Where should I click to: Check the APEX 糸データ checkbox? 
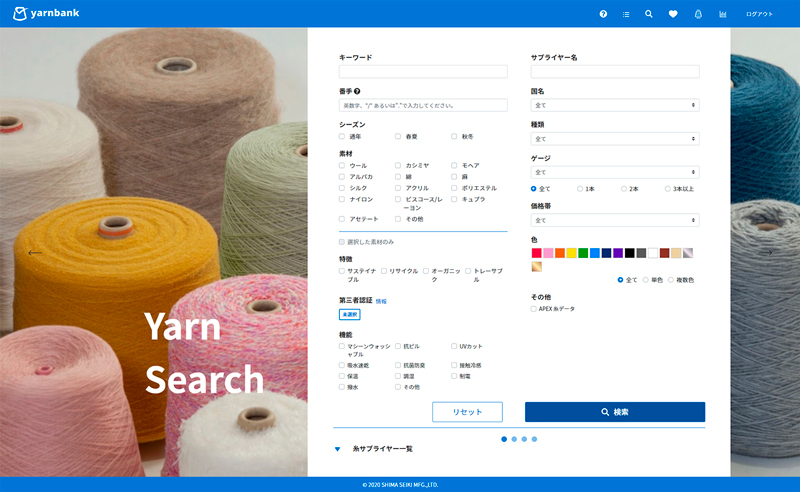[534, 309]
